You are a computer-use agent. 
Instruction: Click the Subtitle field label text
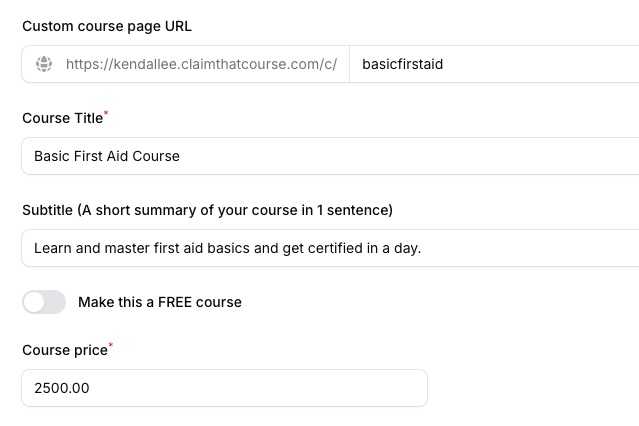[x=207, y=210]
